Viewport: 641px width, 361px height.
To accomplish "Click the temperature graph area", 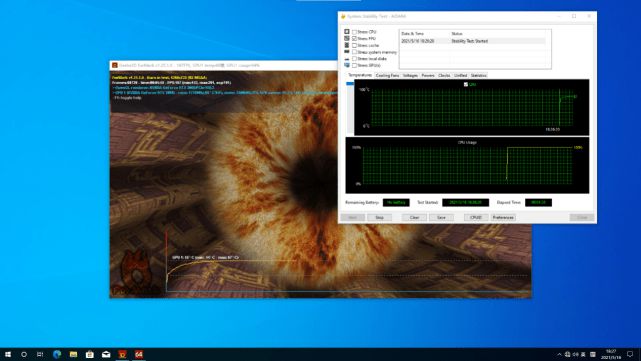I will point(471,108).
